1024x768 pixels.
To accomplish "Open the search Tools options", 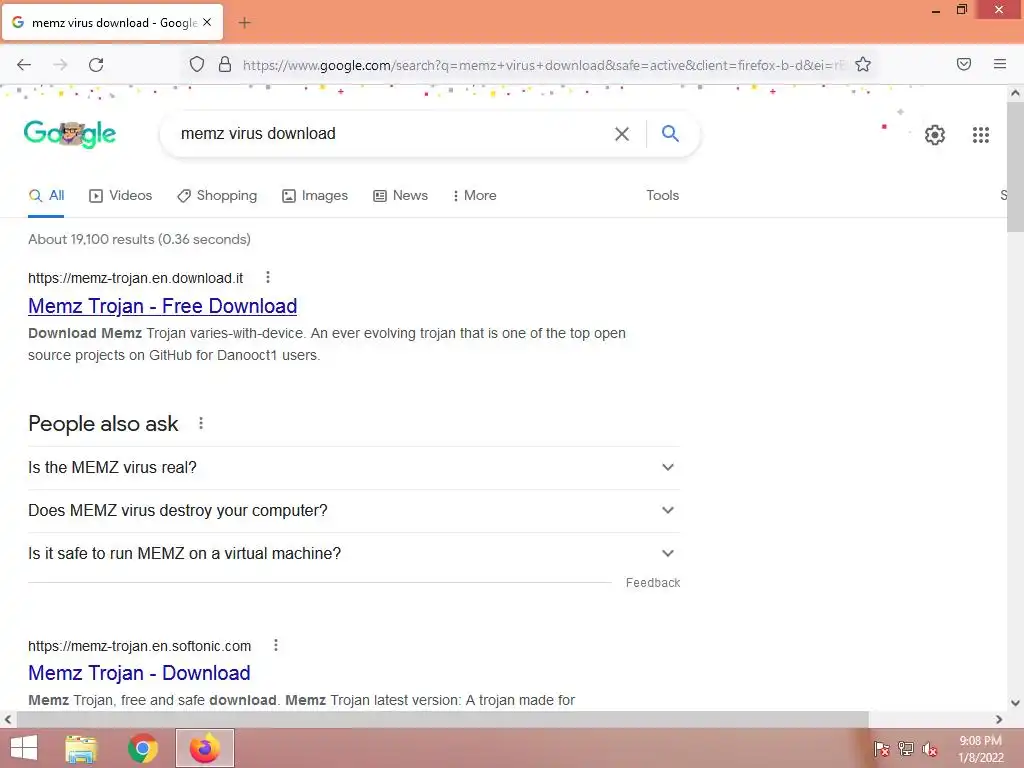I will click(662, 195).
